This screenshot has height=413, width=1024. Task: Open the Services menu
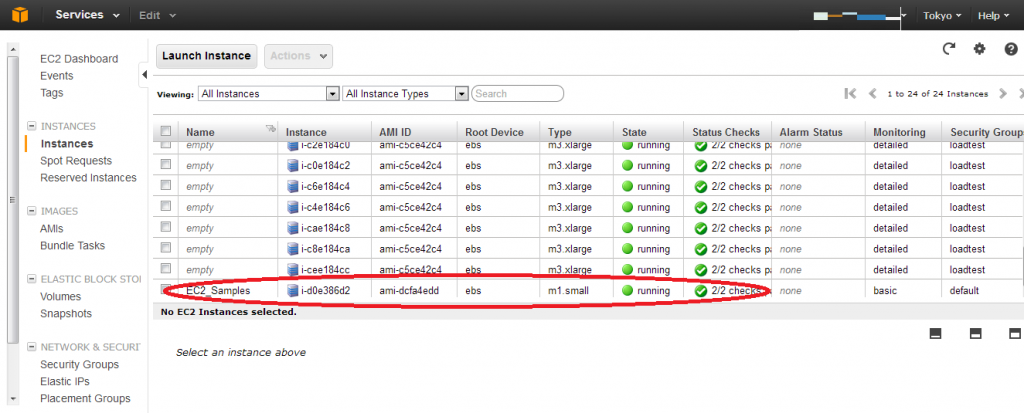[88, 15]
